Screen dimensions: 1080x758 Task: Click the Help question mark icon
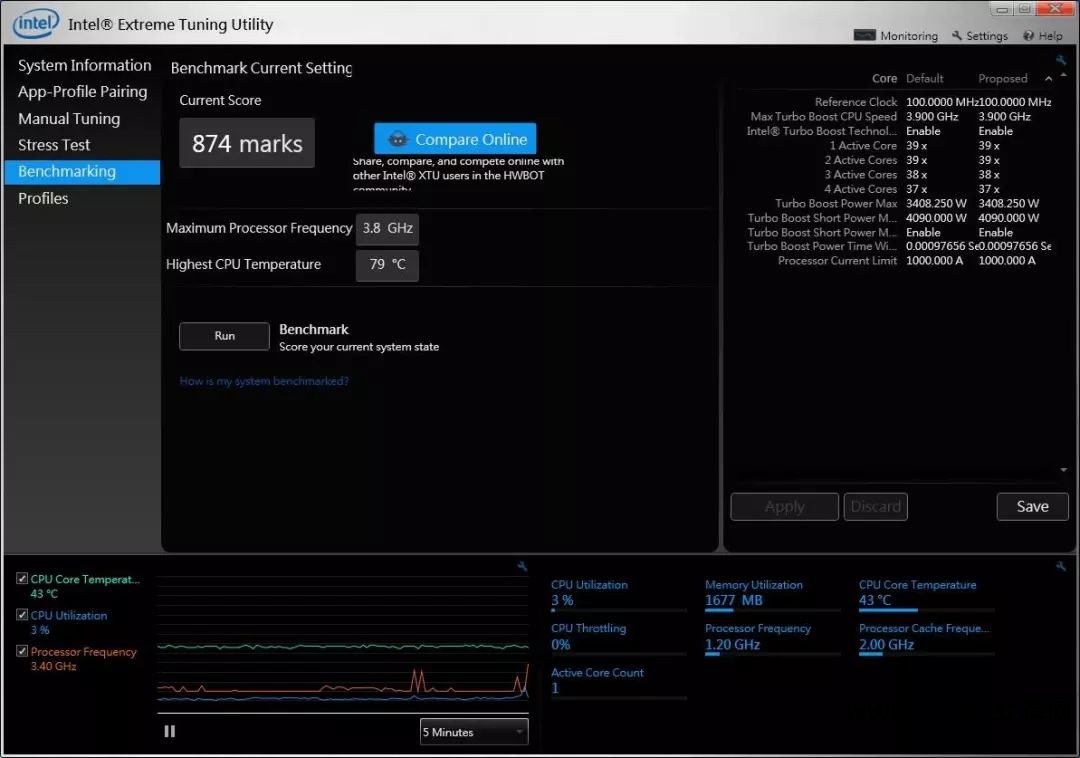pos(1028,36)
